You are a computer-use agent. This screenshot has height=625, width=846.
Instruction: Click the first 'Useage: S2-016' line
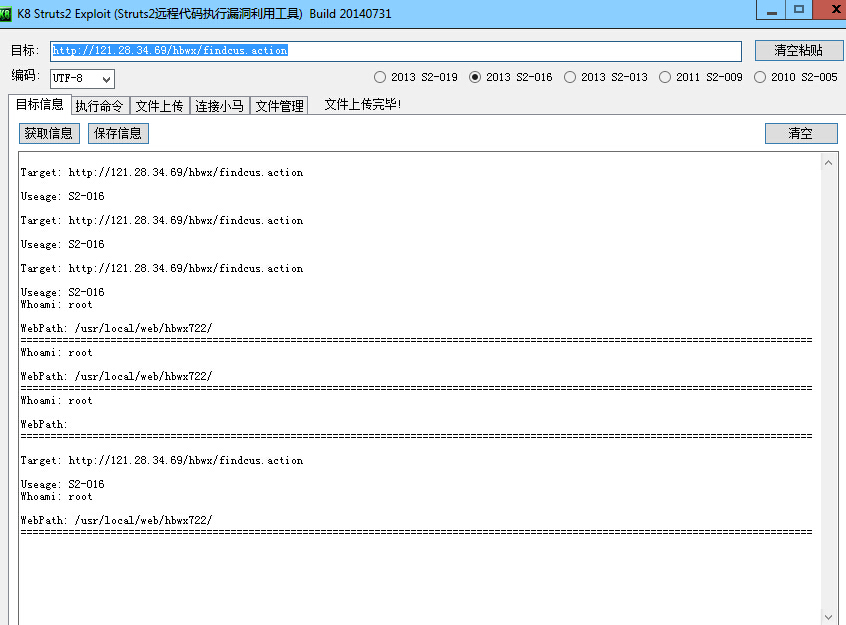pyautogui.click(x=63, y=196)
